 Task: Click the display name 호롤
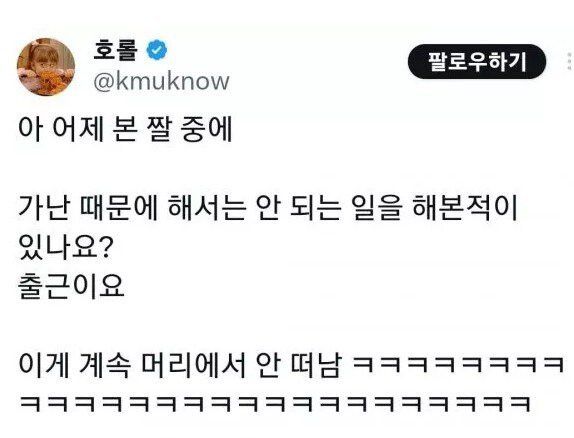(x=115, y=49)
